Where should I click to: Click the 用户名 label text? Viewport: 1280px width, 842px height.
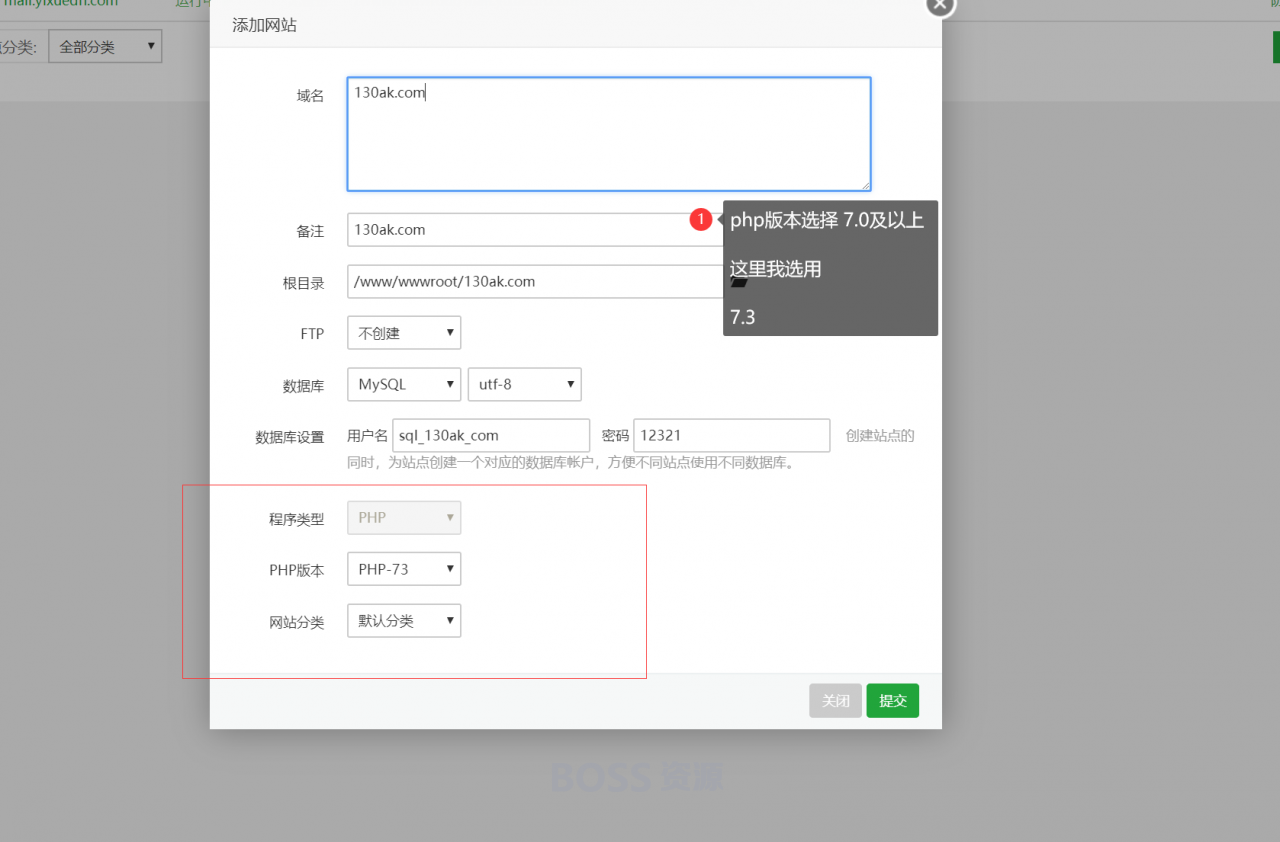(367, 436)
